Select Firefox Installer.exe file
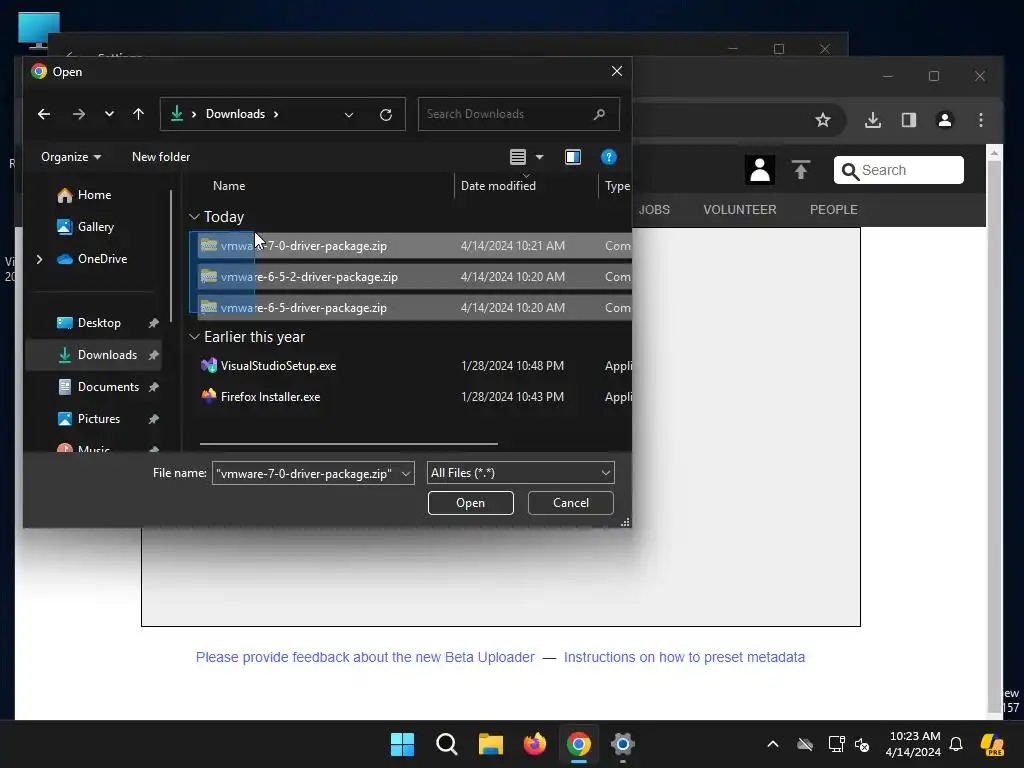This screenshot has width=1024, height=768. (270, 397)
